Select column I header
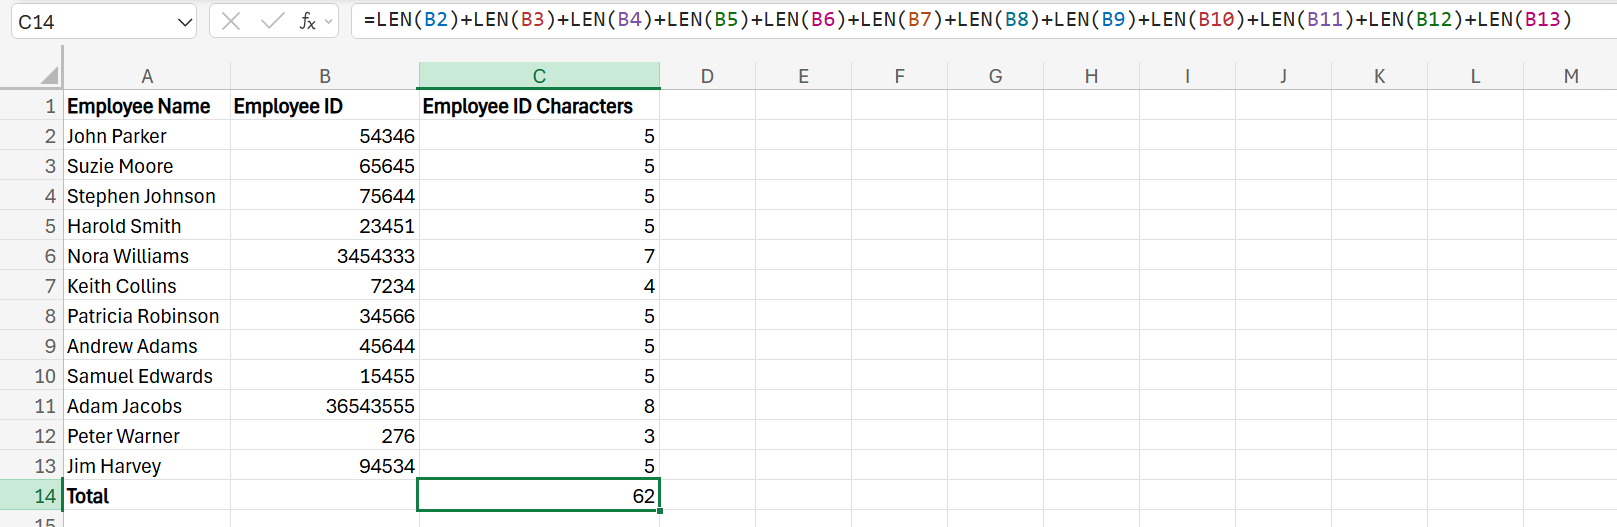This screenshot has height=527, width=1617. pos(1187,76)
